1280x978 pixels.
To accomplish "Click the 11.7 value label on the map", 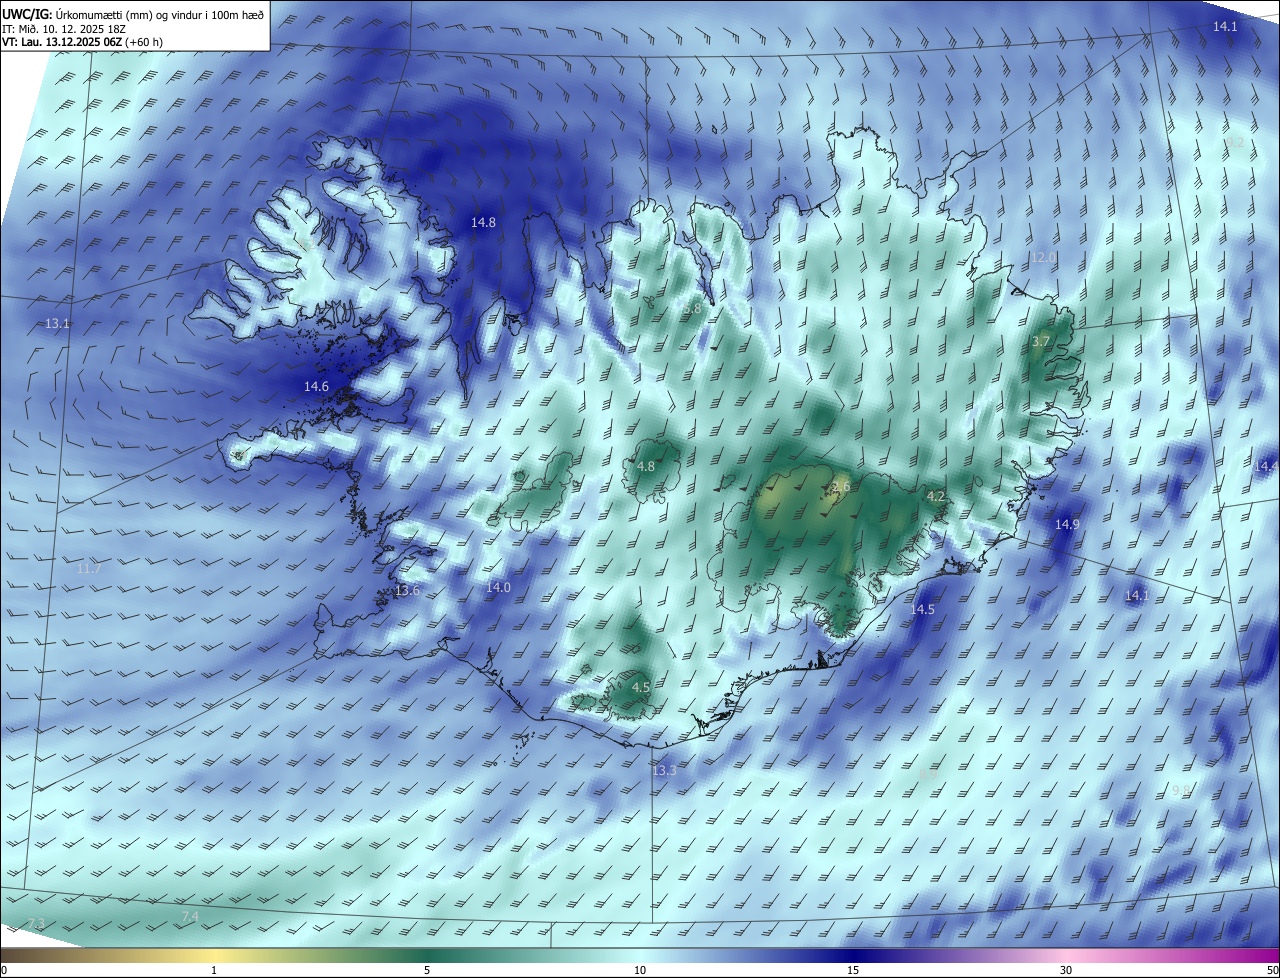I will pos(89,569).
